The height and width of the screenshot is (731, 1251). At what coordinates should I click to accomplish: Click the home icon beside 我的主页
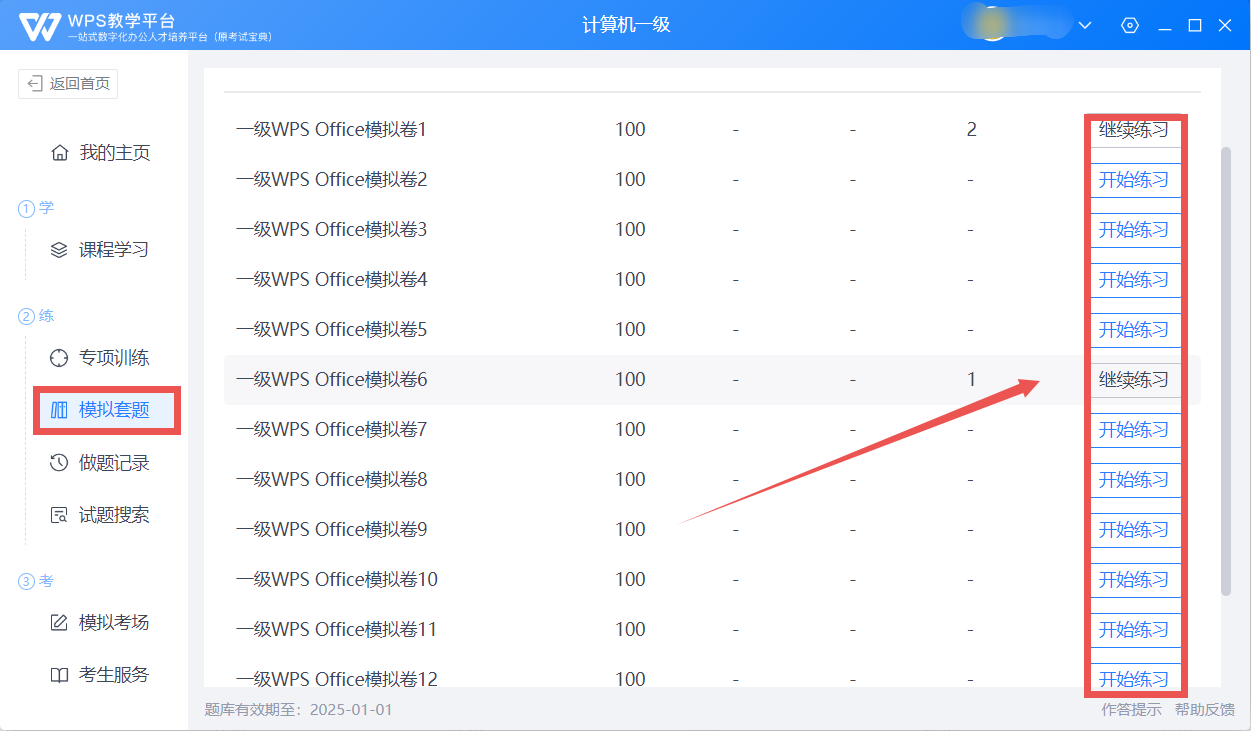pyautogui.click(x=59, y=153)
